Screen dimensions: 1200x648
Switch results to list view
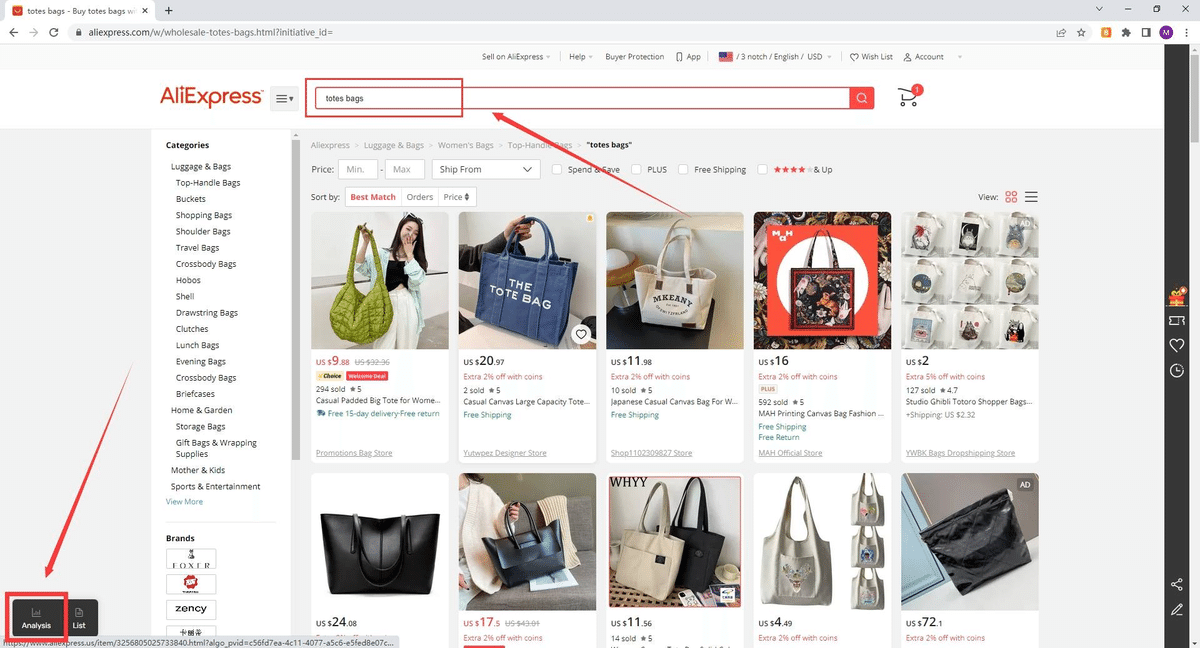1031,197
